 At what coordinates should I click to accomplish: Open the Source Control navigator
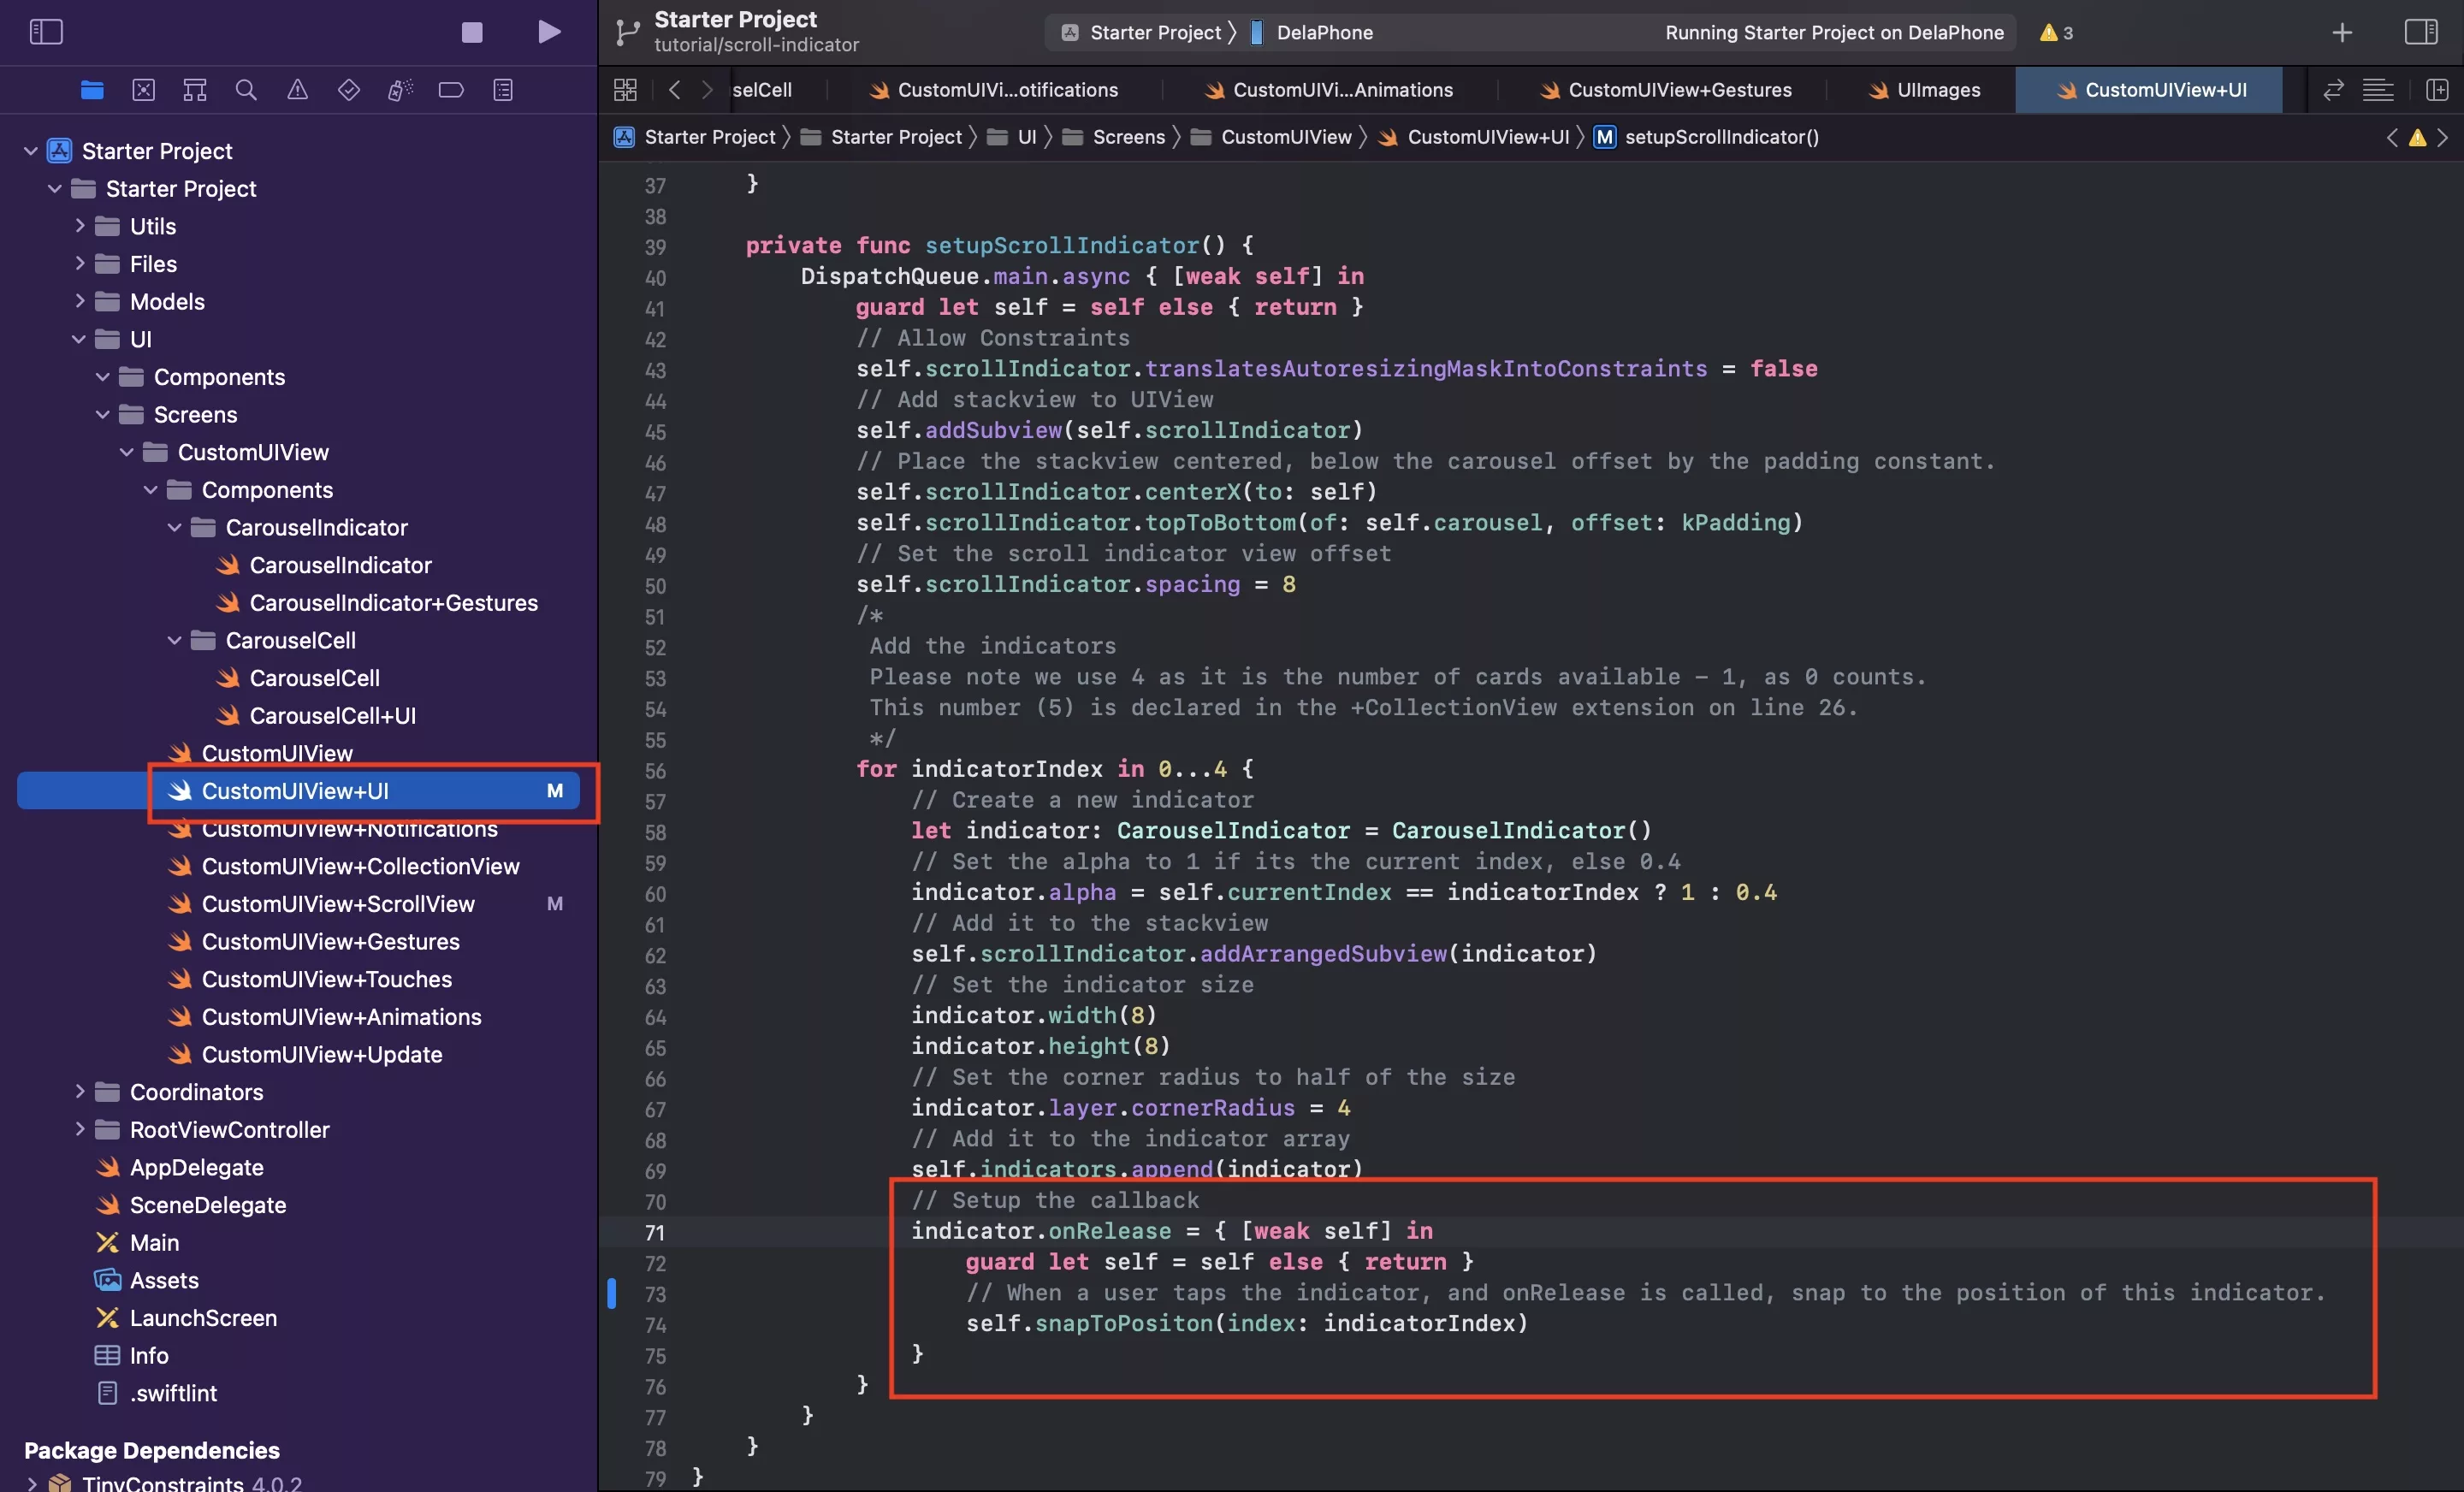(144, 90)
